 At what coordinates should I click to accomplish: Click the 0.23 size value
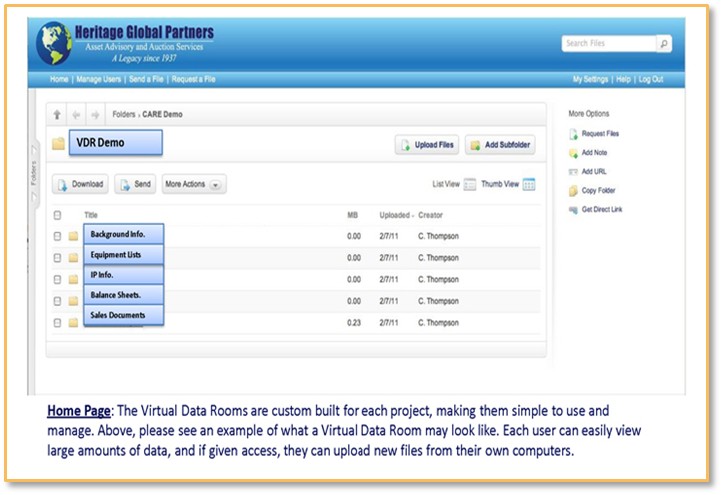354,323
